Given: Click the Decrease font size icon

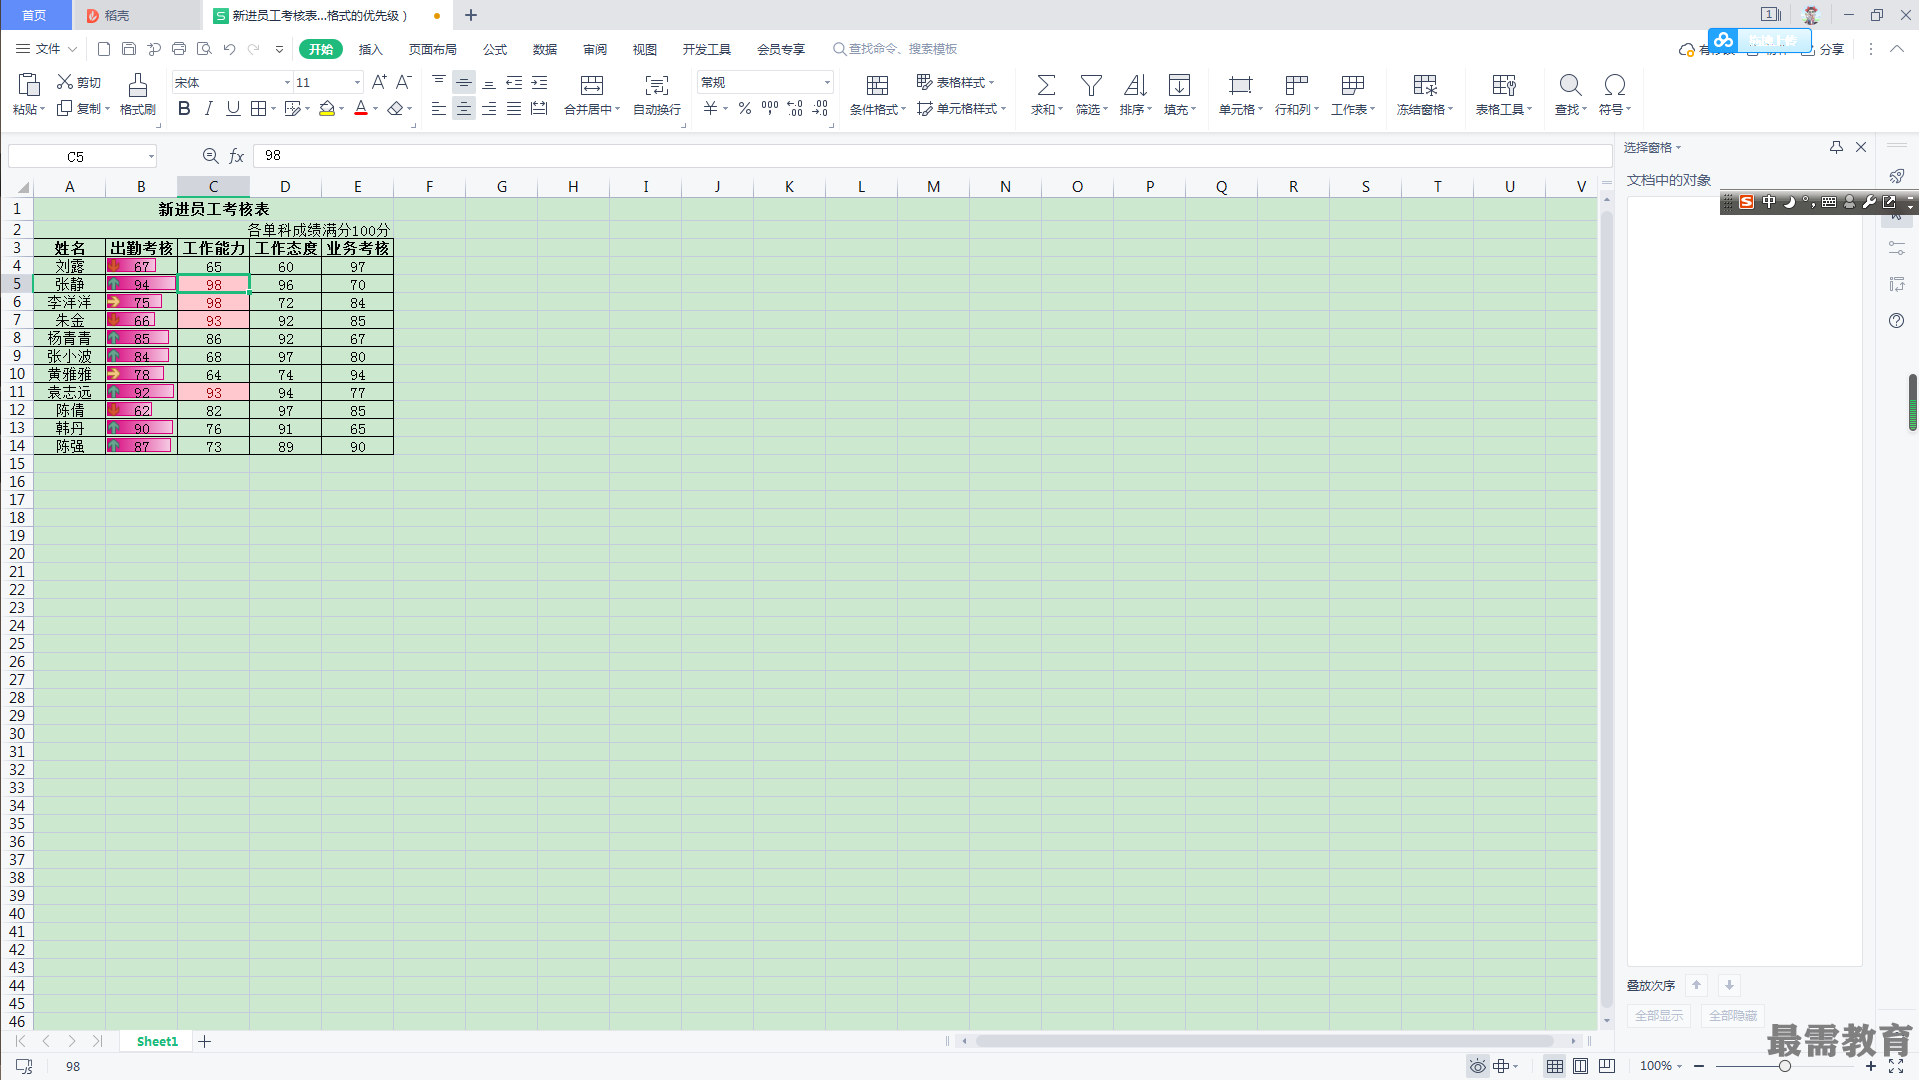Looking at the screenshot, I should [404, 82].
